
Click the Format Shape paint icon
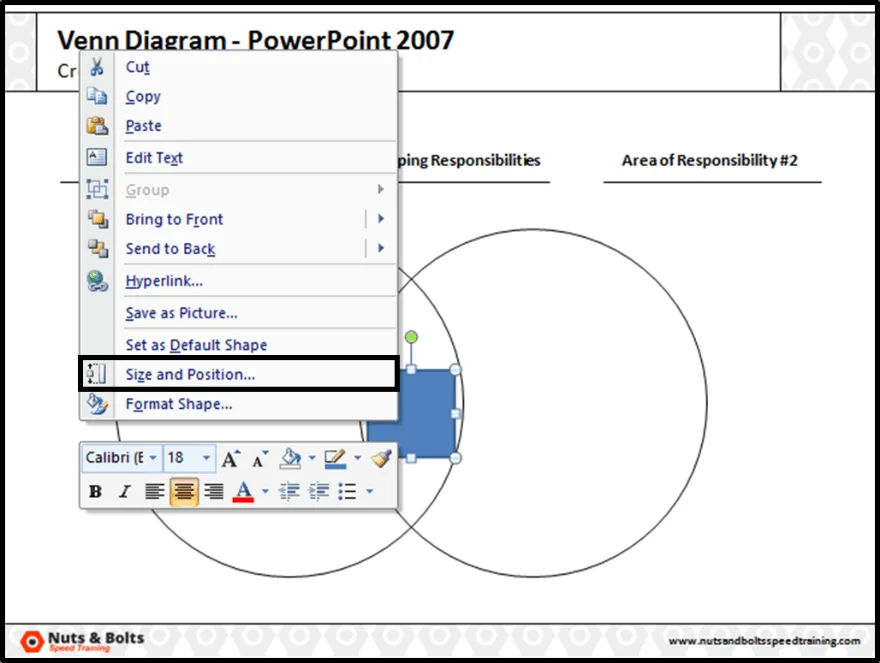97,404
